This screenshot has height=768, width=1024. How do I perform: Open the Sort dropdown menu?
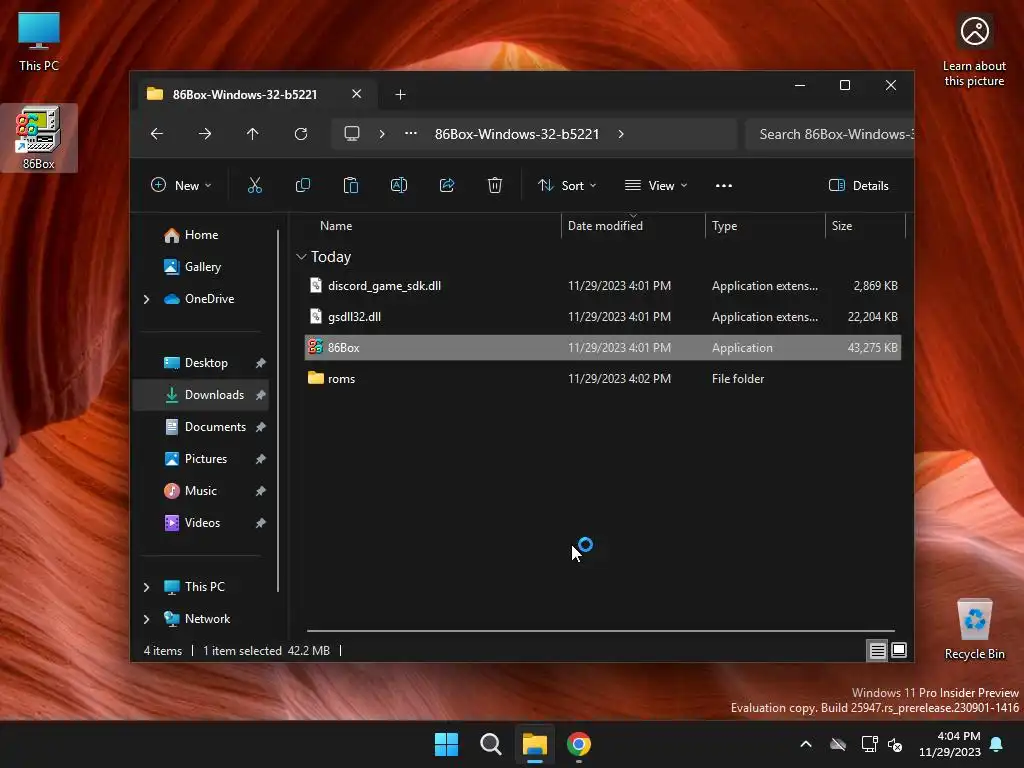point(567,185)
